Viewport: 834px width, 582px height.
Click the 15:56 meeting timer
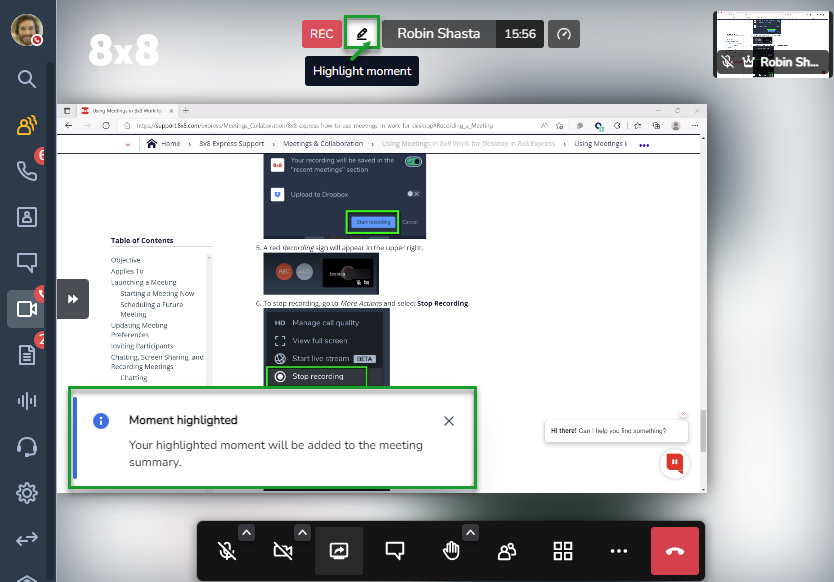[x=520, y=34]
